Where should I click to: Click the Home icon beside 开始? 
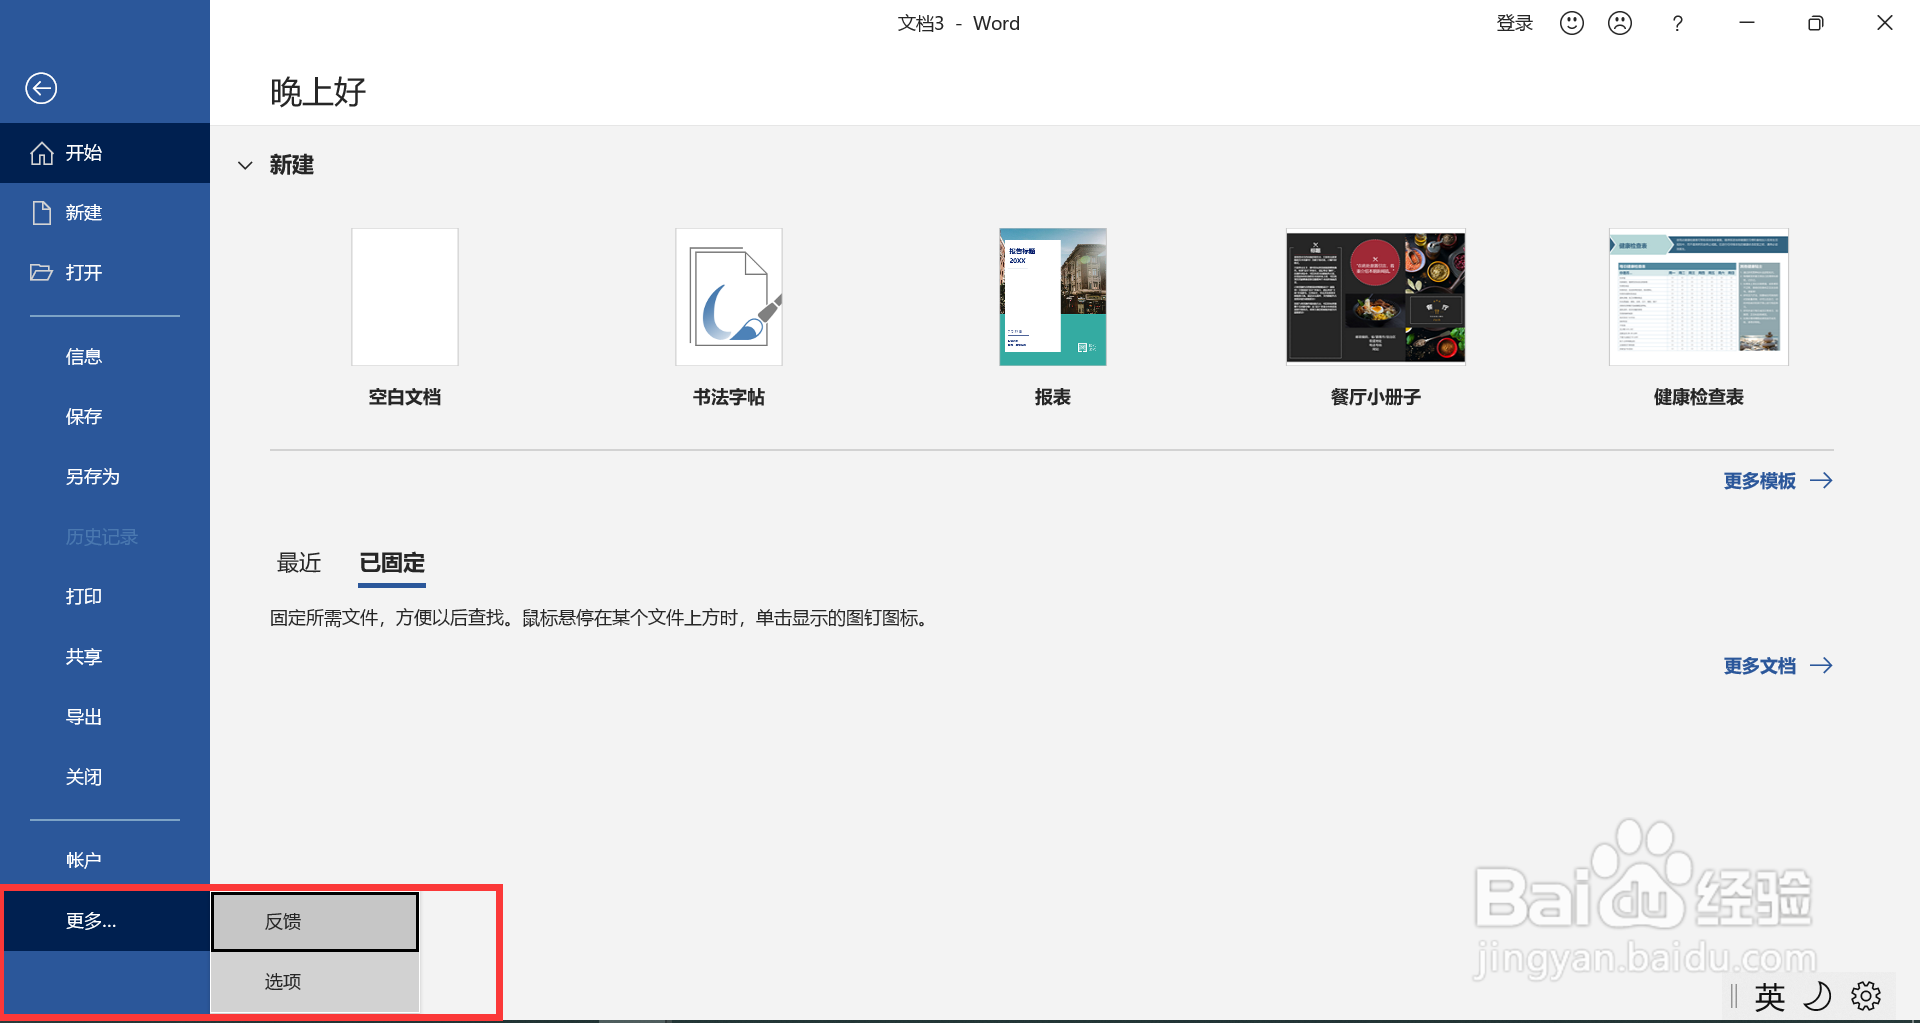click(42, 153)
